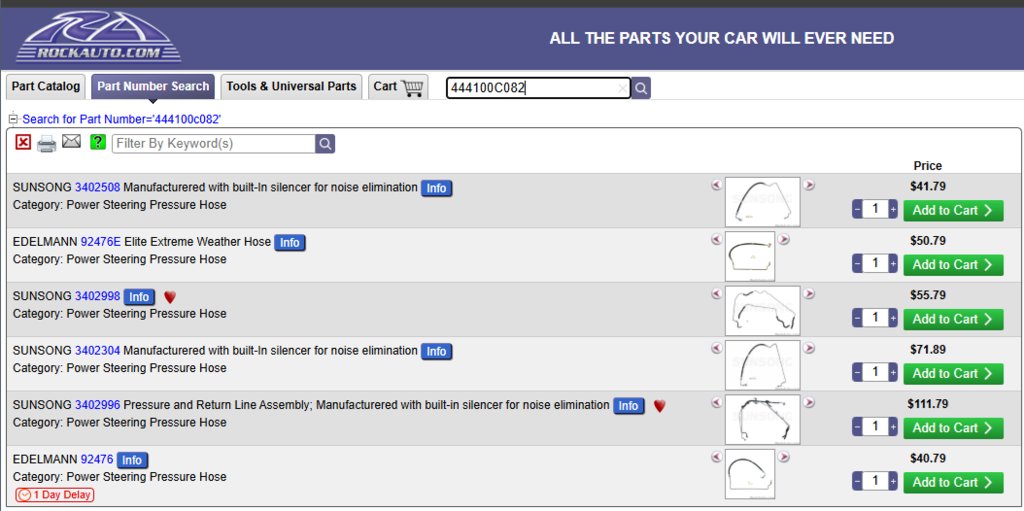Open part number link 3402996
Screen dimensions: 1024x511
tap(97, 404)
